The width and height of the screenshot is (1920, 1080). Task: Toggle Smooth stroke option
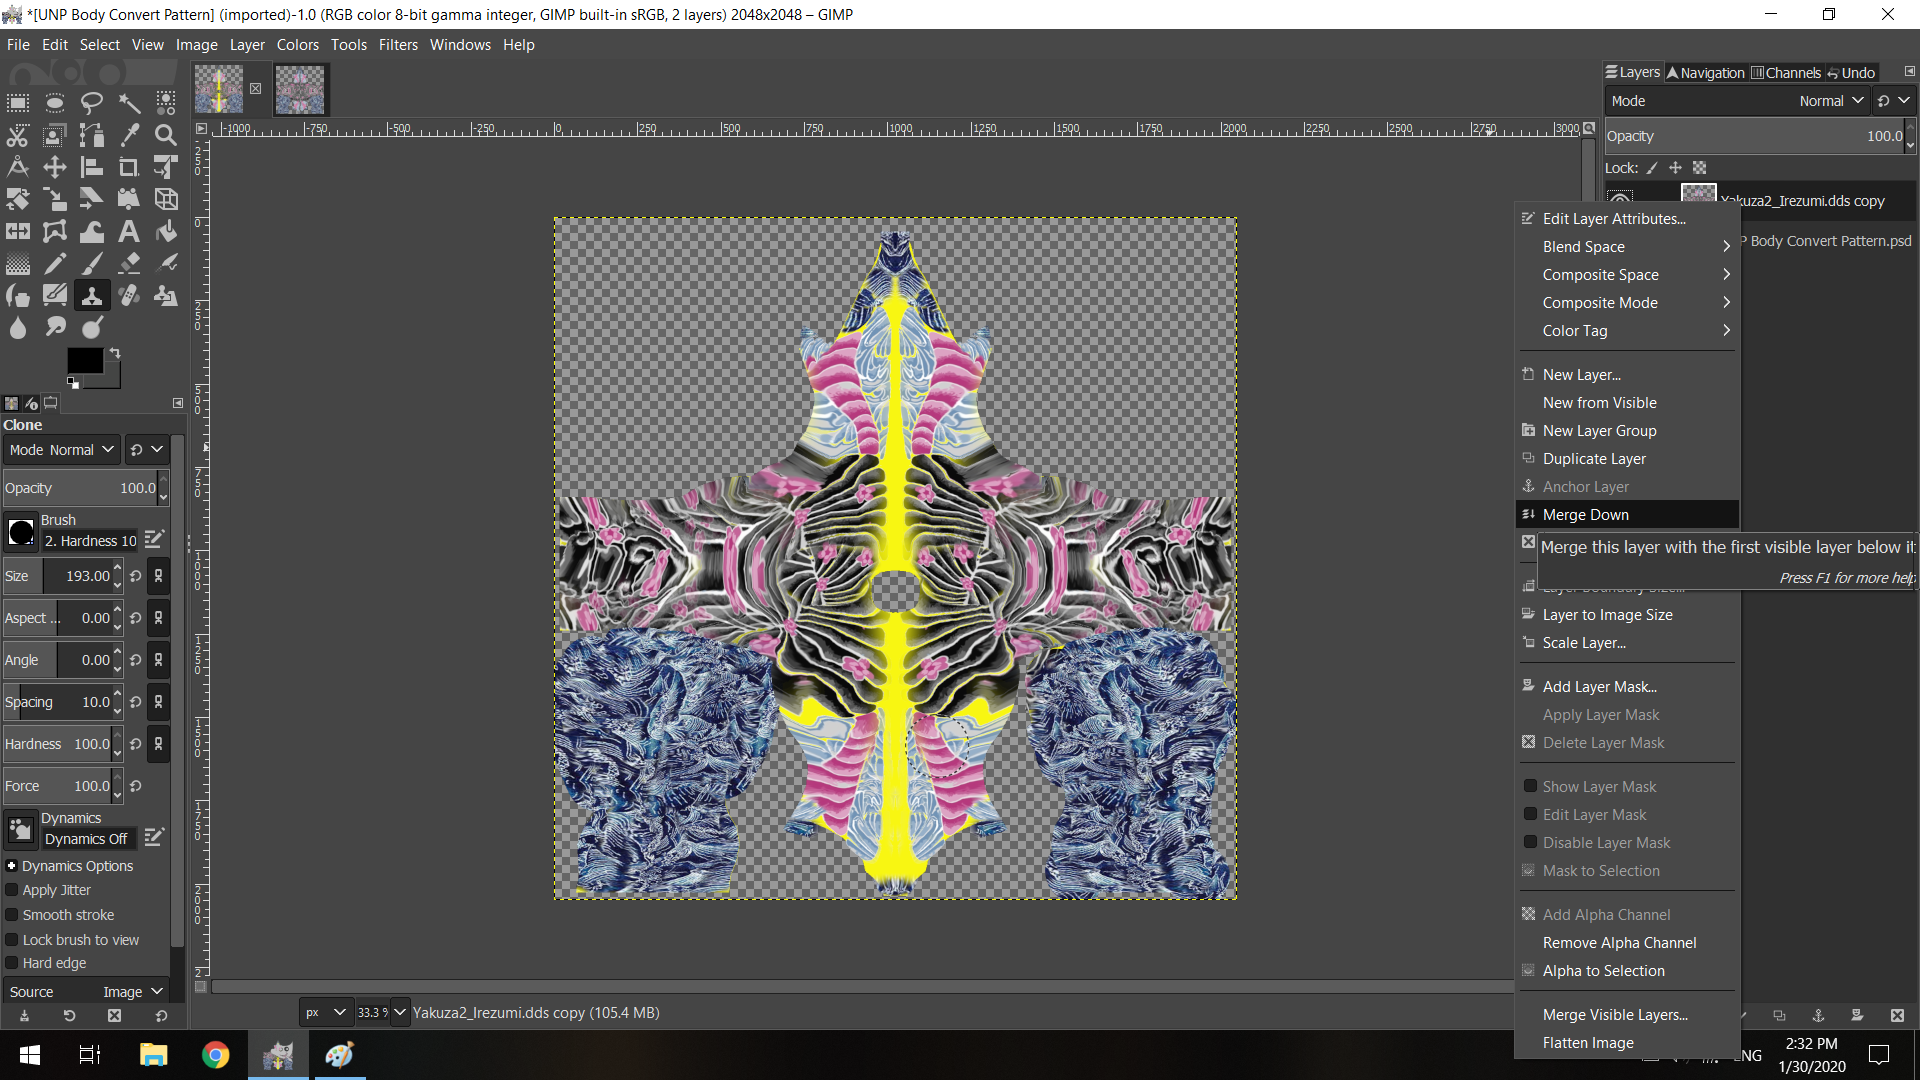[x=12, y=915]
